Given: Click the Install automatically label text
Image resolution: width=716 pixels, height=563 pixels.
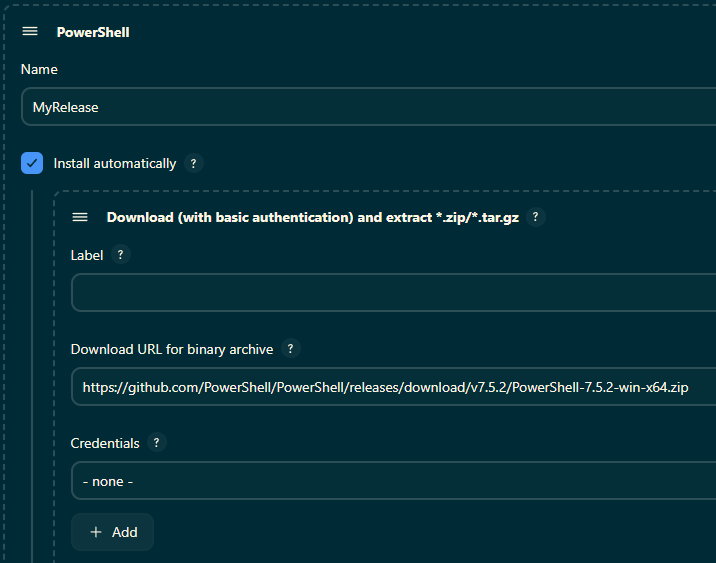Looking at the screenshot, I should (x=114, y=163).
